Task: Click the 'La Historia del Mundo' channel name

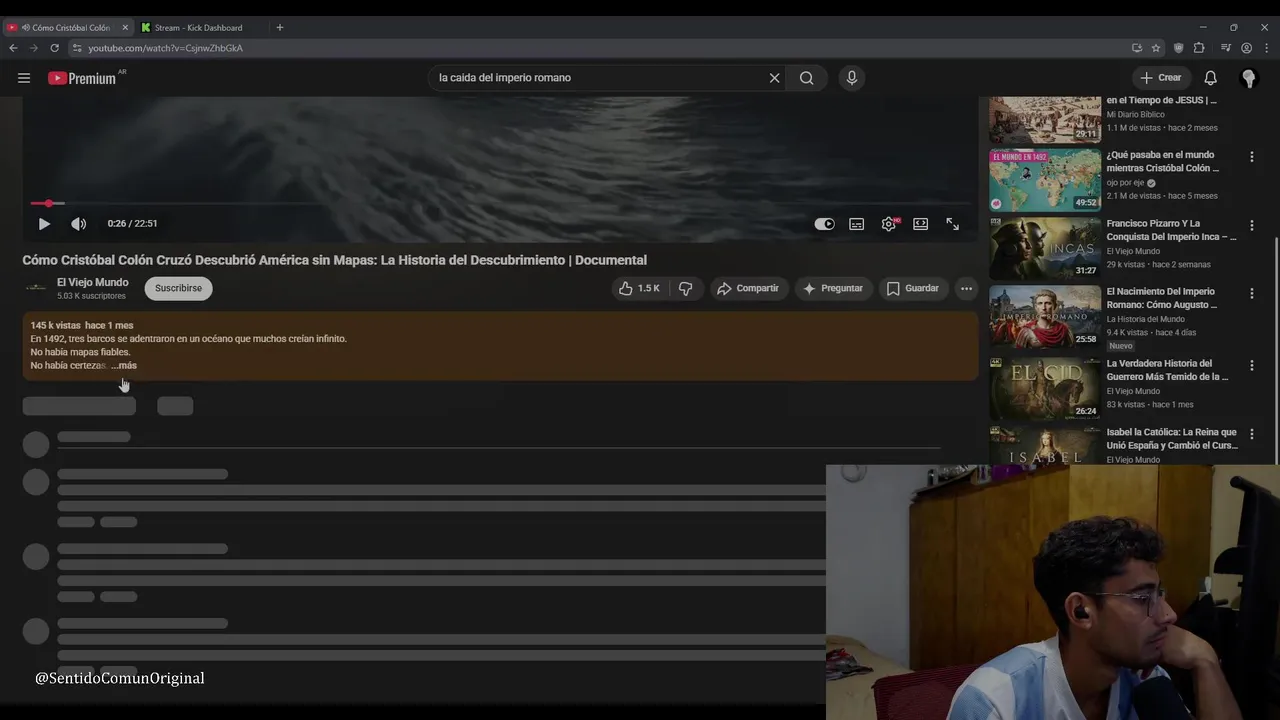Action: [x=1145, y=319]
